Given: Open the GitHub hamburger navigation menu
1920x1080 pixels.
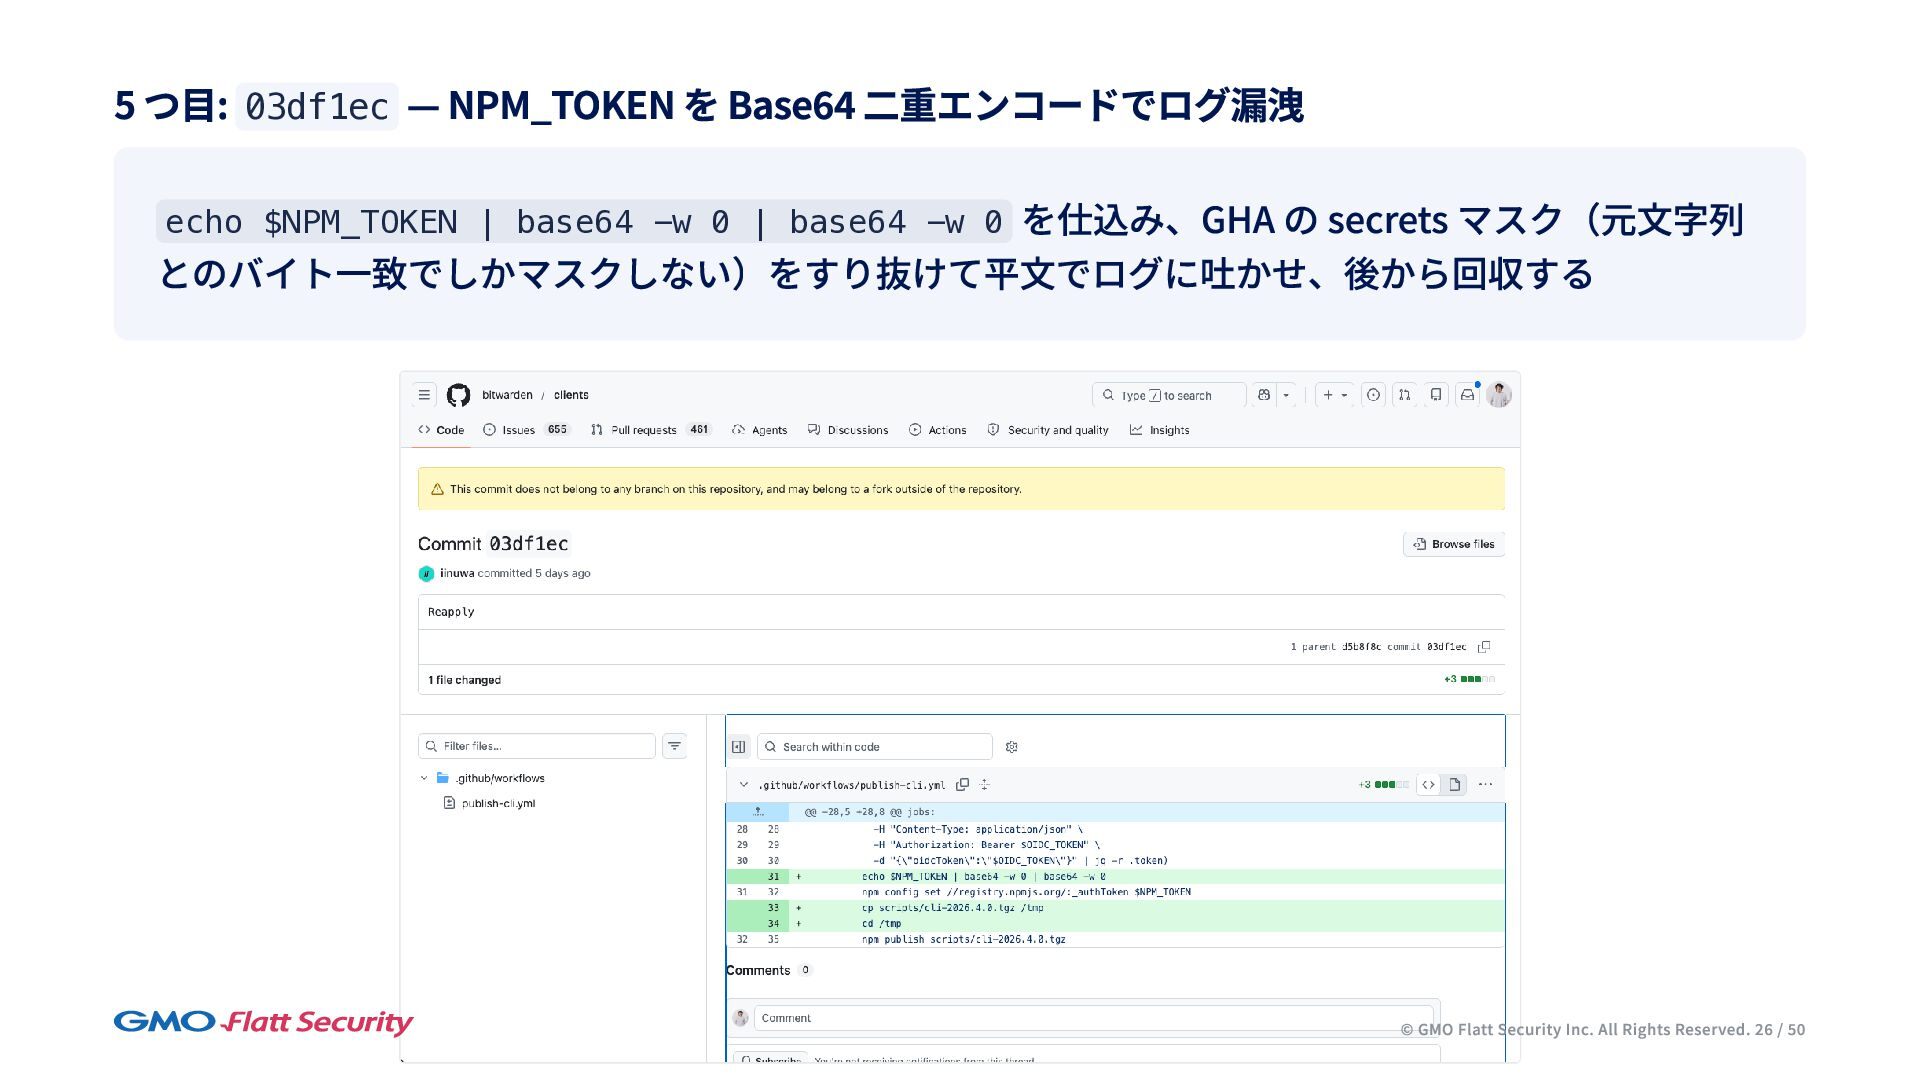Looking at the screenshot, I should (x=424, y=395).
